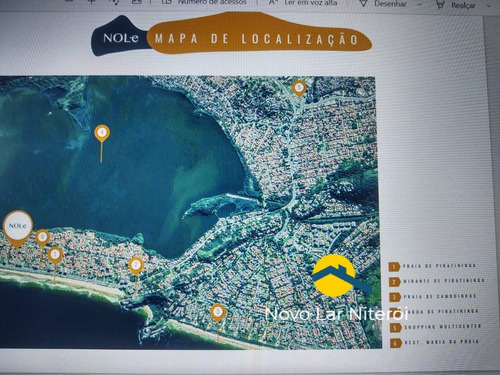This screenshot has height=375, width=500.
Task: Select legend text 'PRAIA DE PIRATININGA'
Action: point(439,266)
